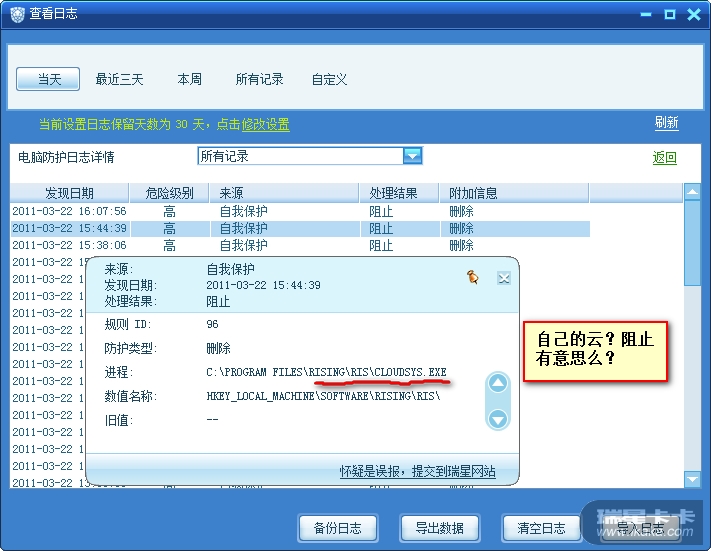Select log row 2011-03-22 15:38:06
The image size is (711, 551).
click(x=300, y=245)
